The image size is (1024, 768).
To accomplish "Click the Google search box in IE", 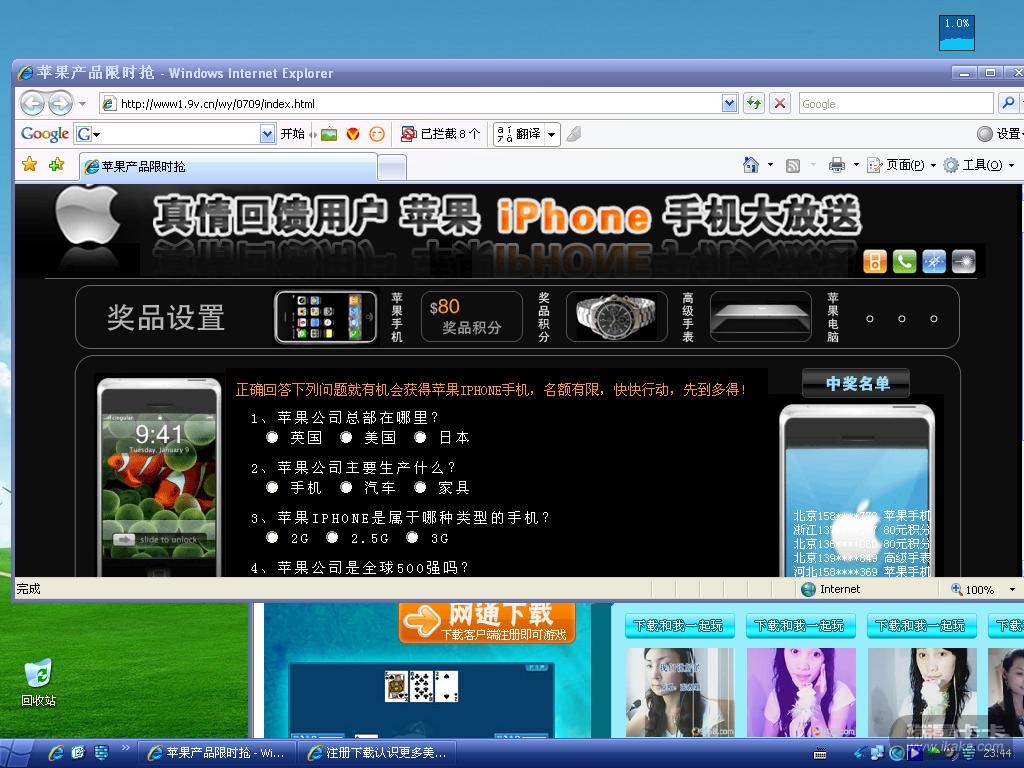I will (896, 103).
